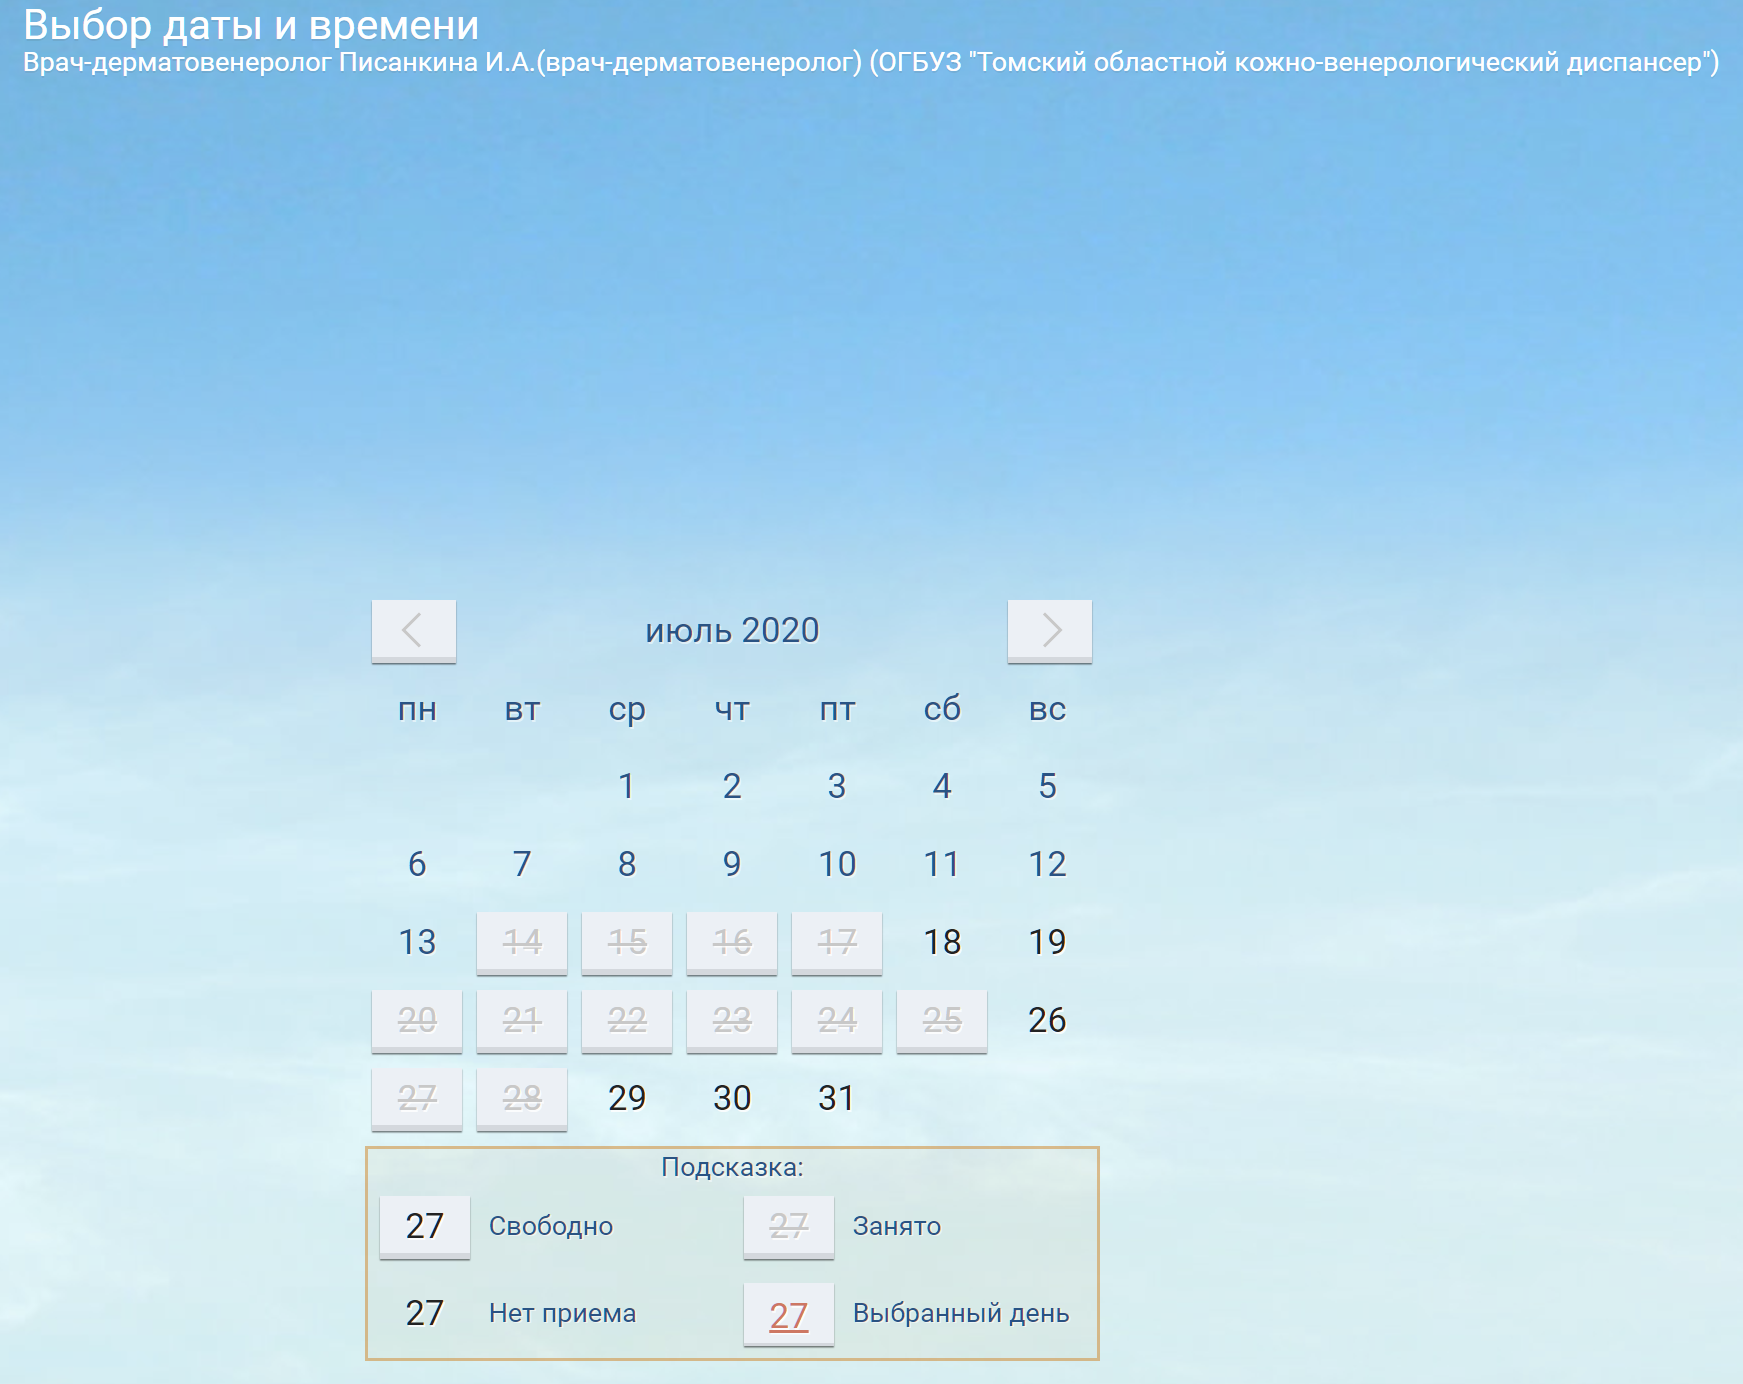1743x1384 pixels.
Task: Select day 29 in the calendar
Action: 627,1098
